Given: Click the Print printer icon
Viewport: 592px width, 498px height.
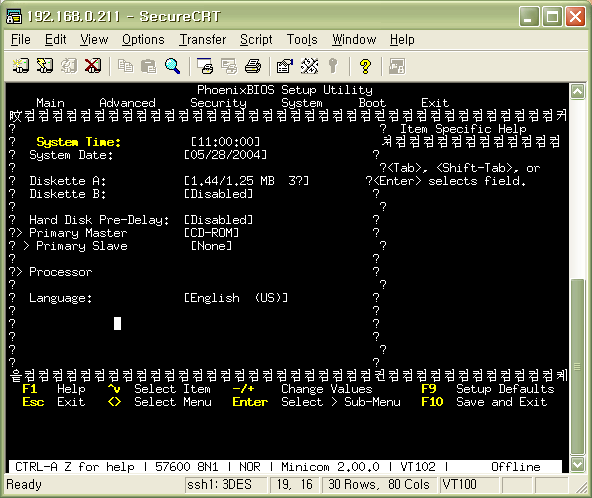Looking at the screenshot, I should click(x=253, y=66).
